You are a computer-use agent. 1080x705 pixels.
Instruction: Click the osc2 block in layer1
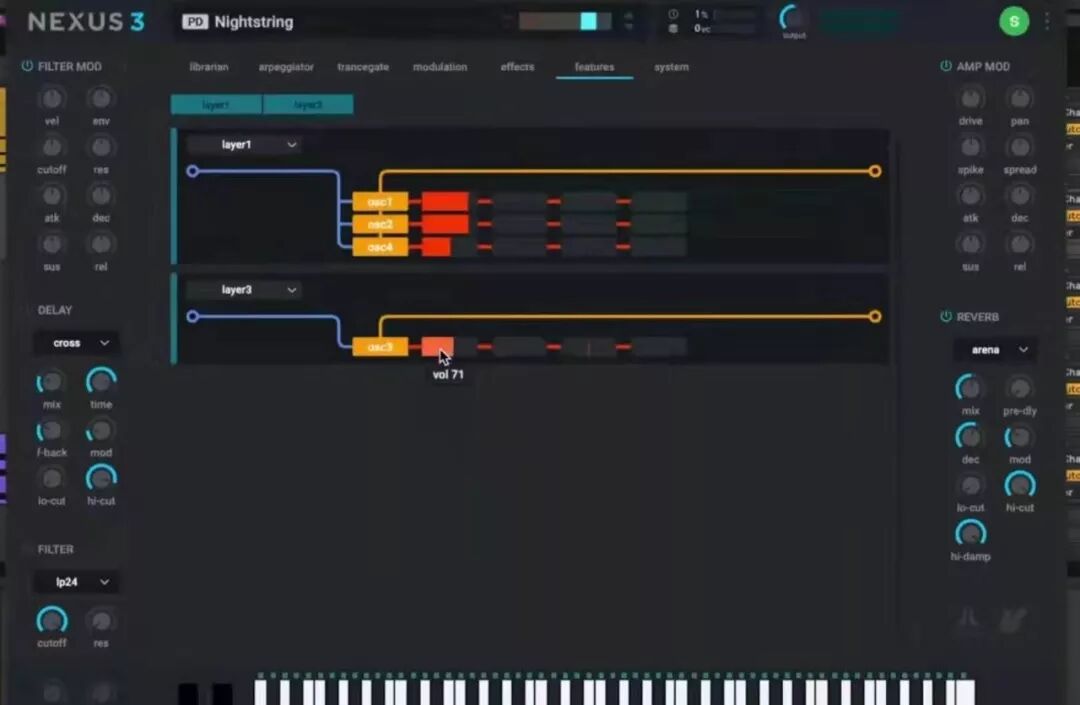[380, 224]
